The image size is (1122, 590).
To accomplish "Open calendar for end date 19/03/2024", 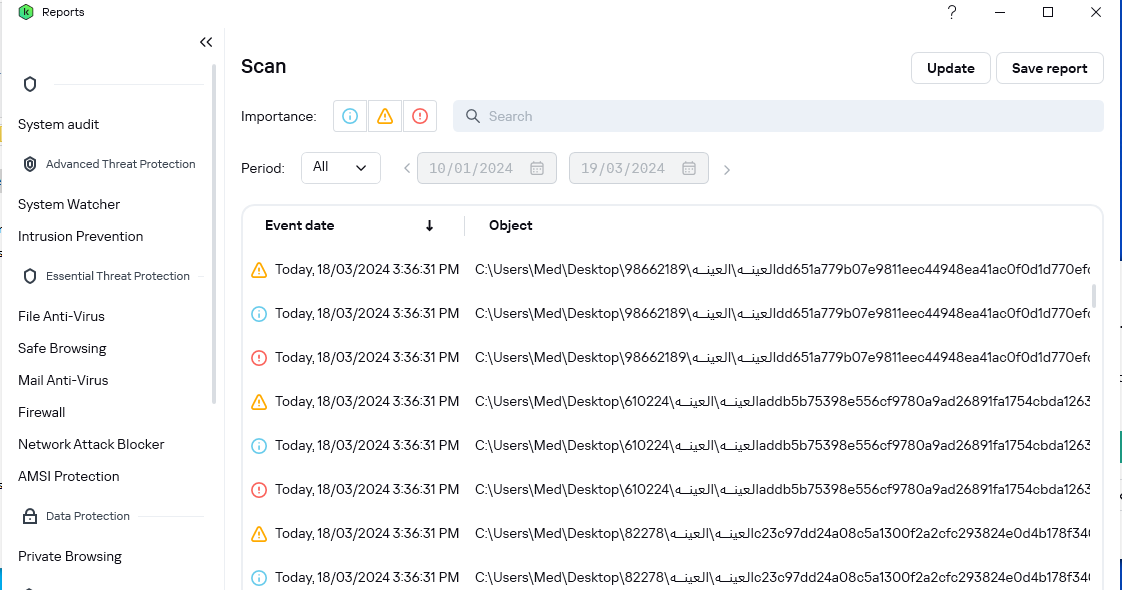I will click(688, 168).
